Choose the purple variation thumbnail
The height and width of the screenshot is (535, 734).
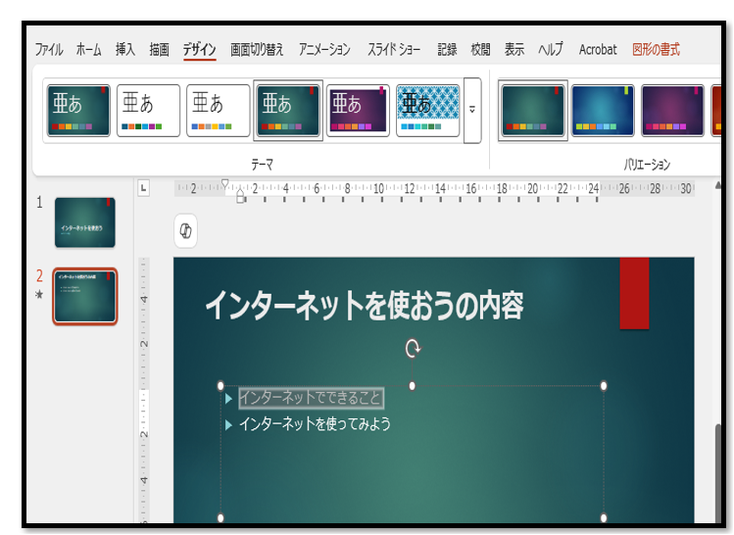(673, 110)
